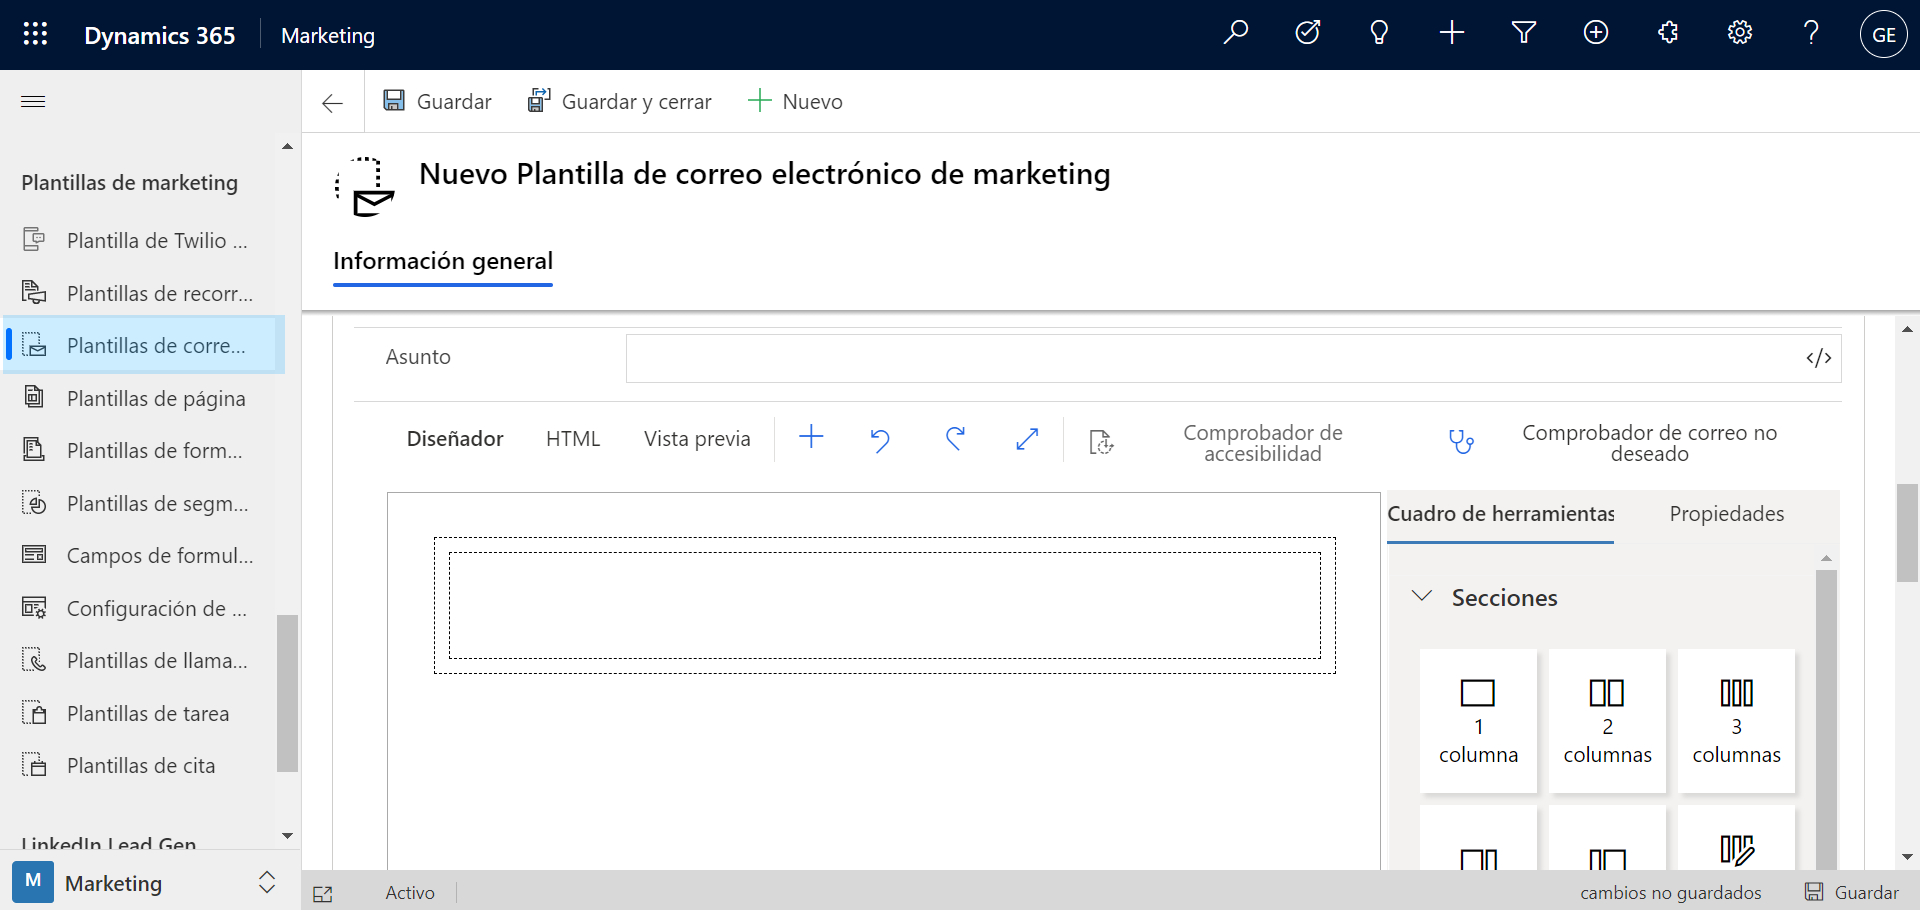The width and height of the screenshot is (1920, 910).
Task: Switch to the Vista previa tab
Action: pyautogui.click(x=697, y=438)
